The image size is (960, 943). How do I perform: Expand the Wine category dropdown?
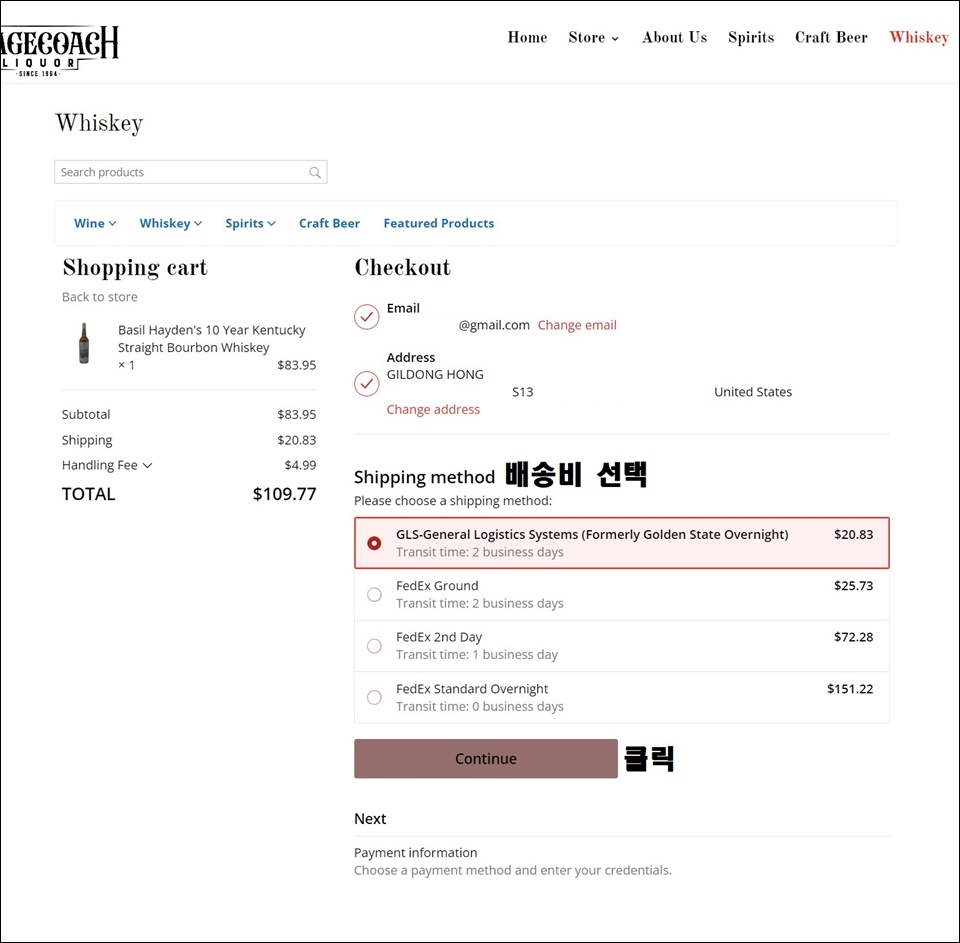pos(95,224)
